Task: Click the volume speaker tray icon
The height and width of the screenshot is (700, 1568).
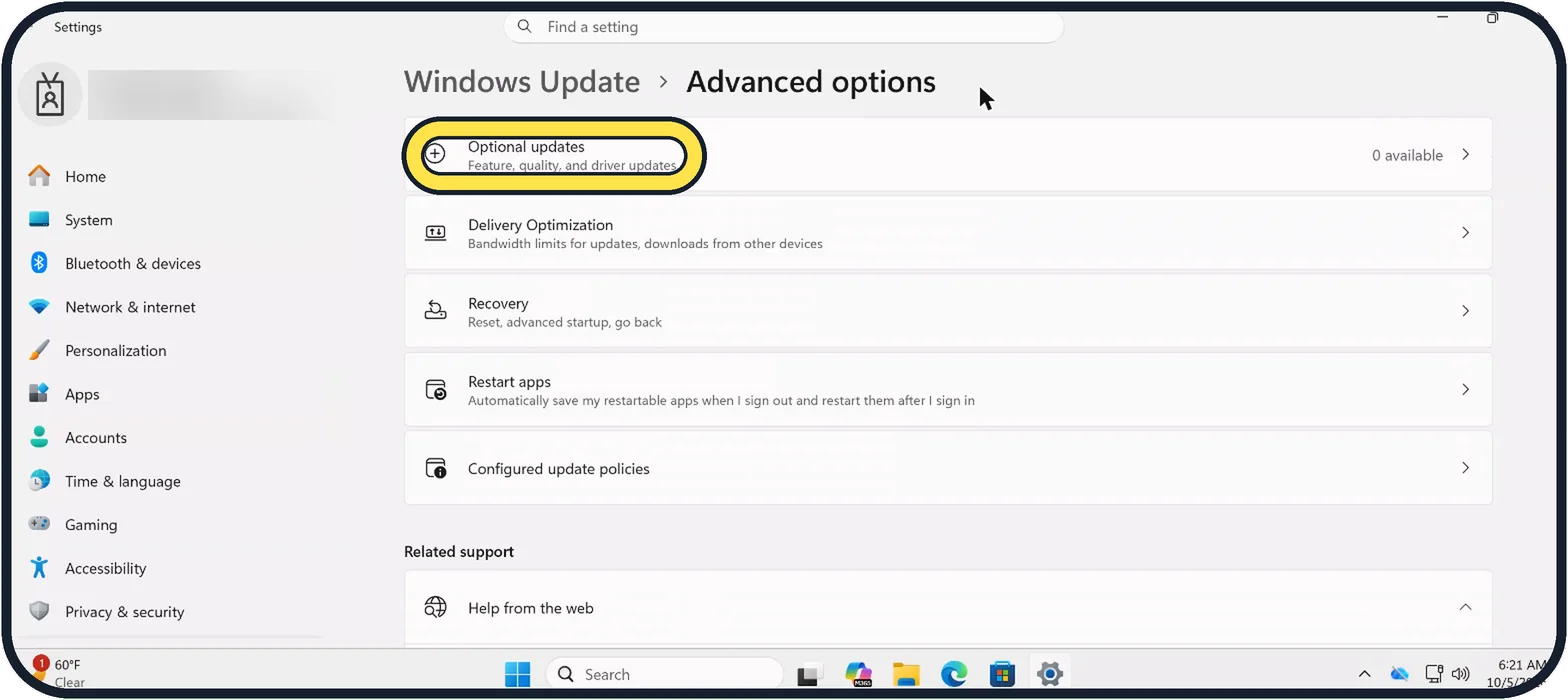Action: (1460, 674)
